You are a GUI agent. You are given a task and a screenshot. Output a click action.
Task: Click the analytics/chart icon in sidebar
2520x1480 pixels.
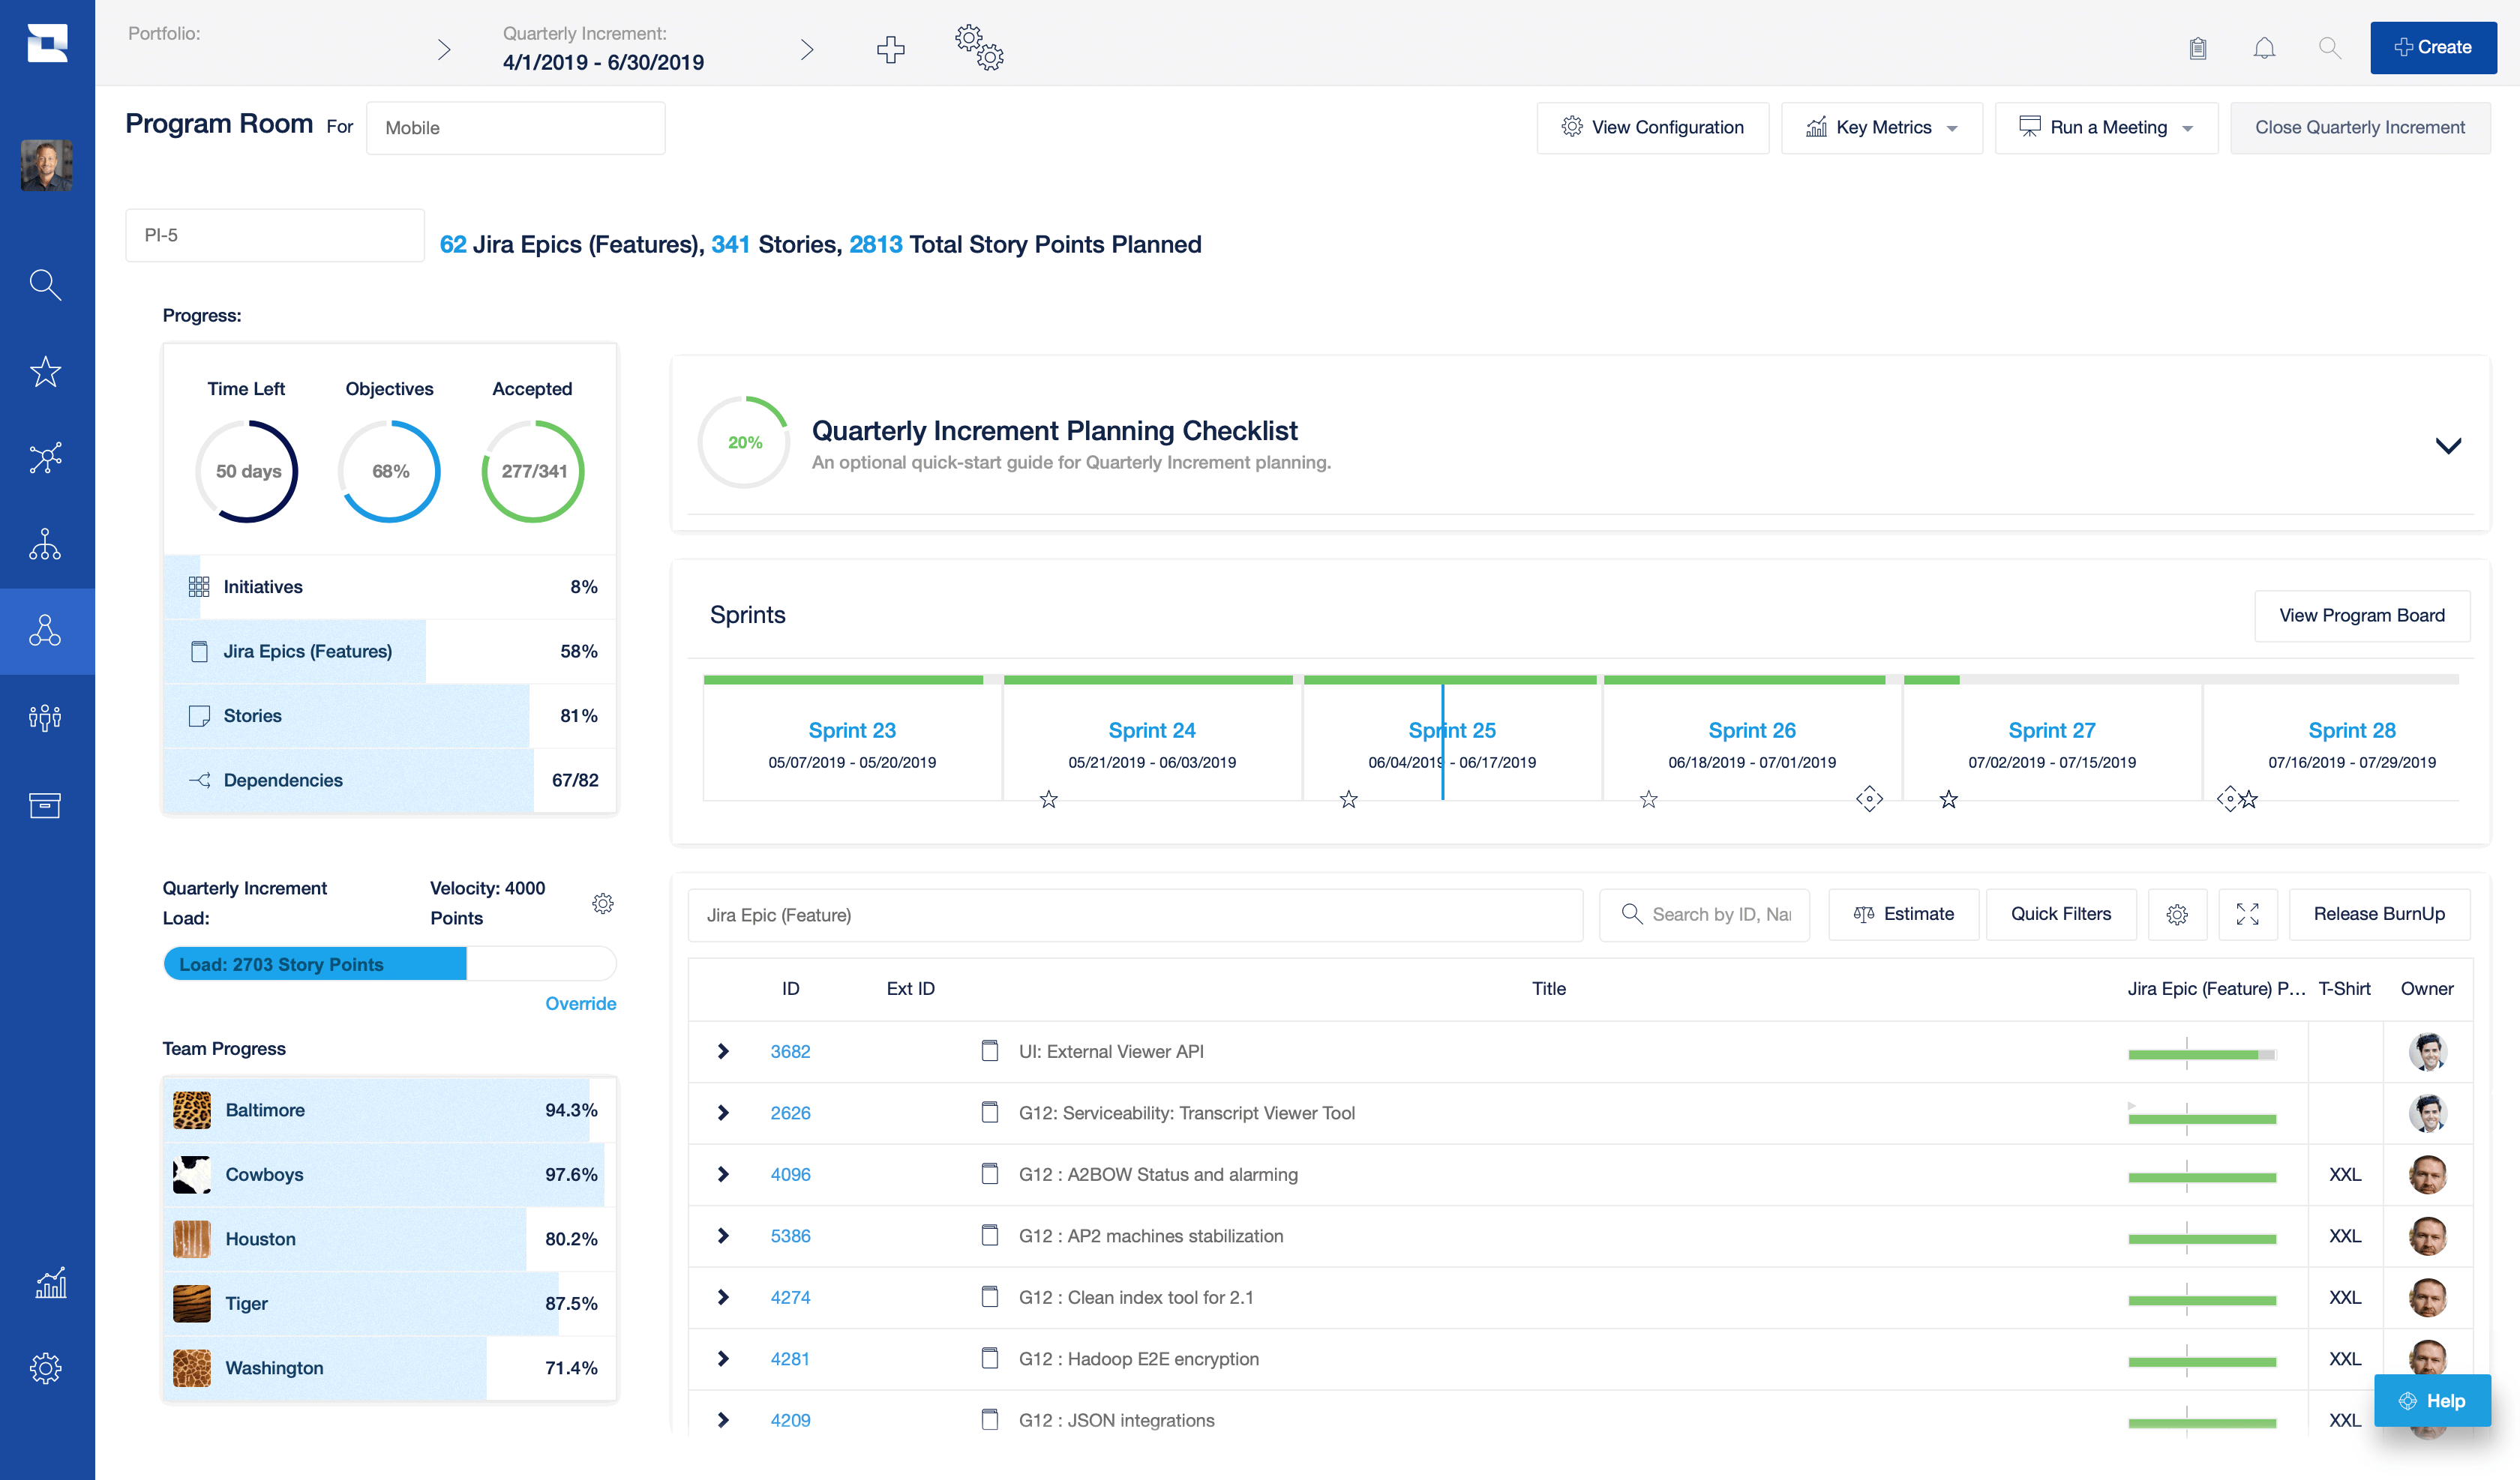[x=47, y=1281]
